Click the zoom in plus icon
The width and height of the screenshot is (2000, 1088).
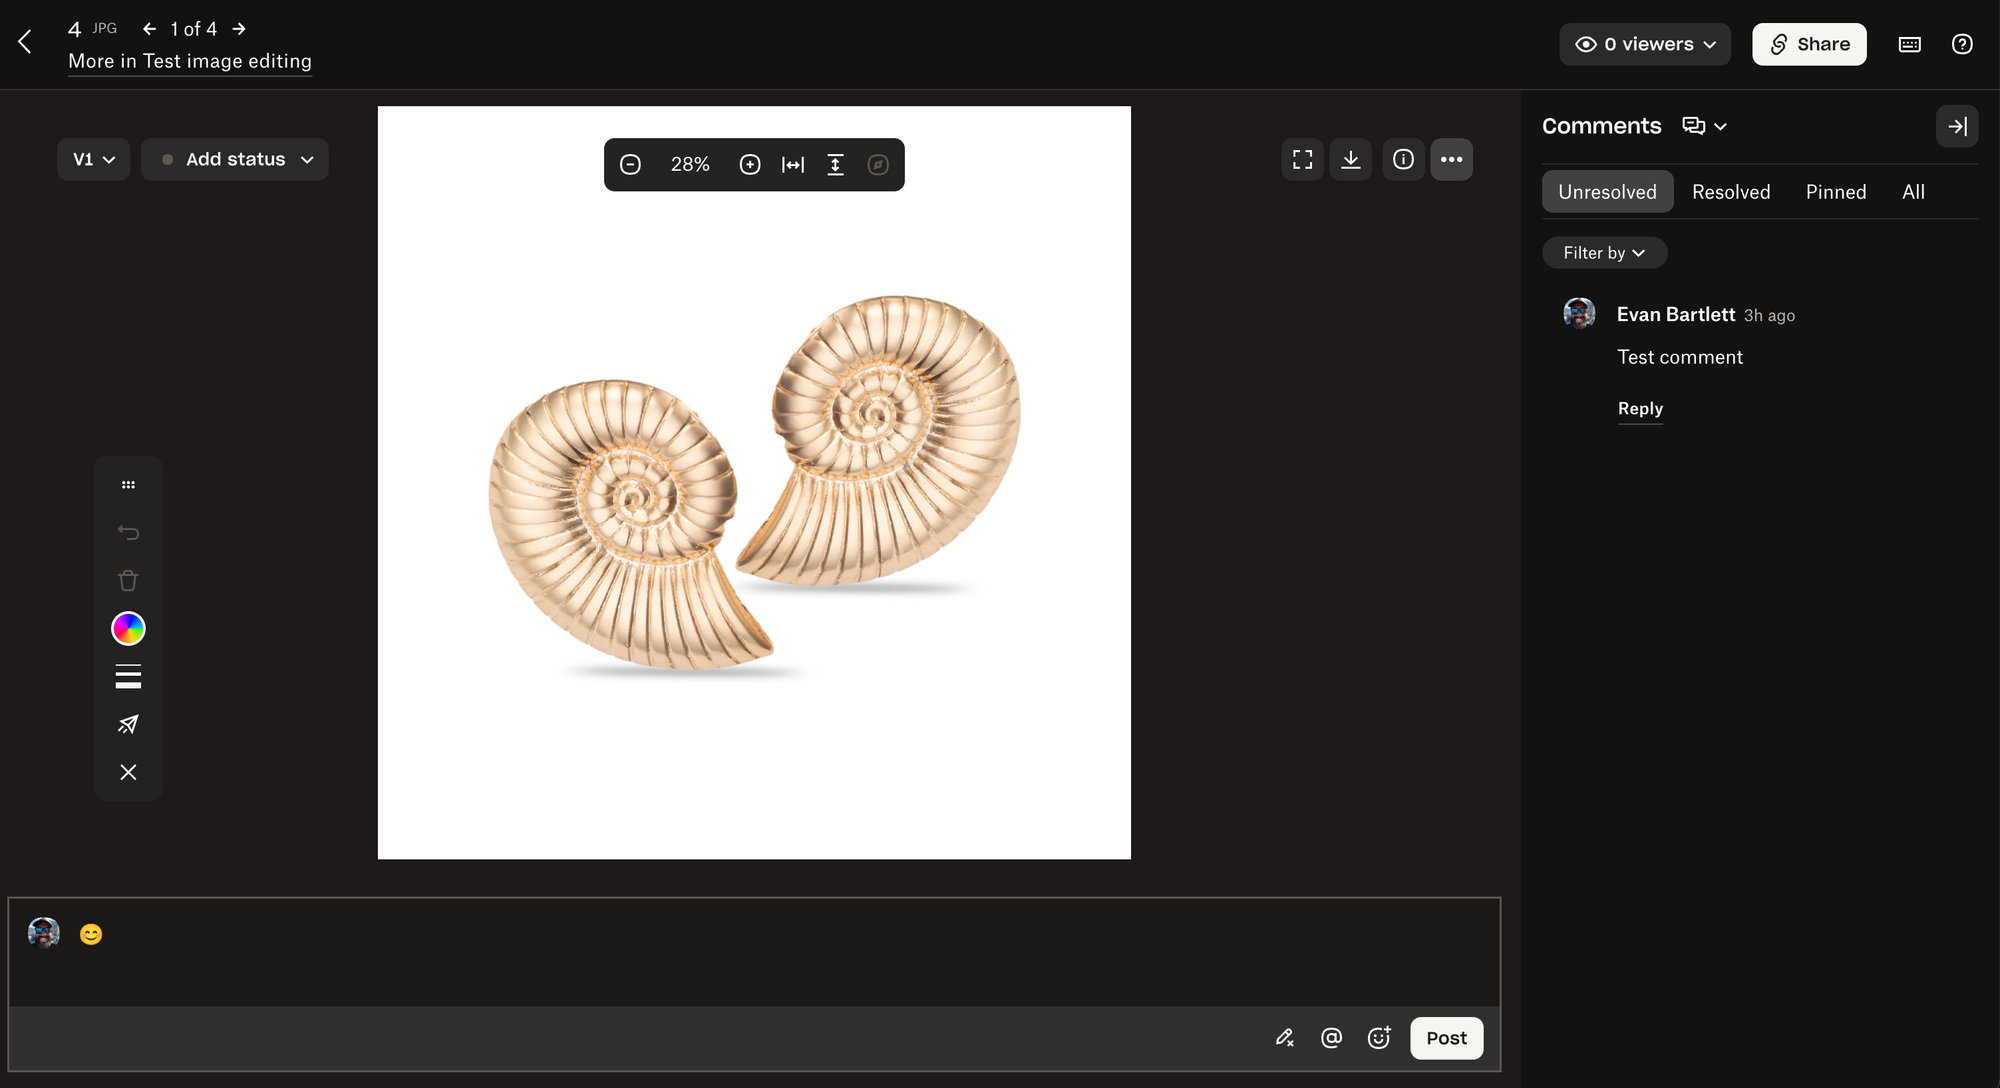[750, 165]
